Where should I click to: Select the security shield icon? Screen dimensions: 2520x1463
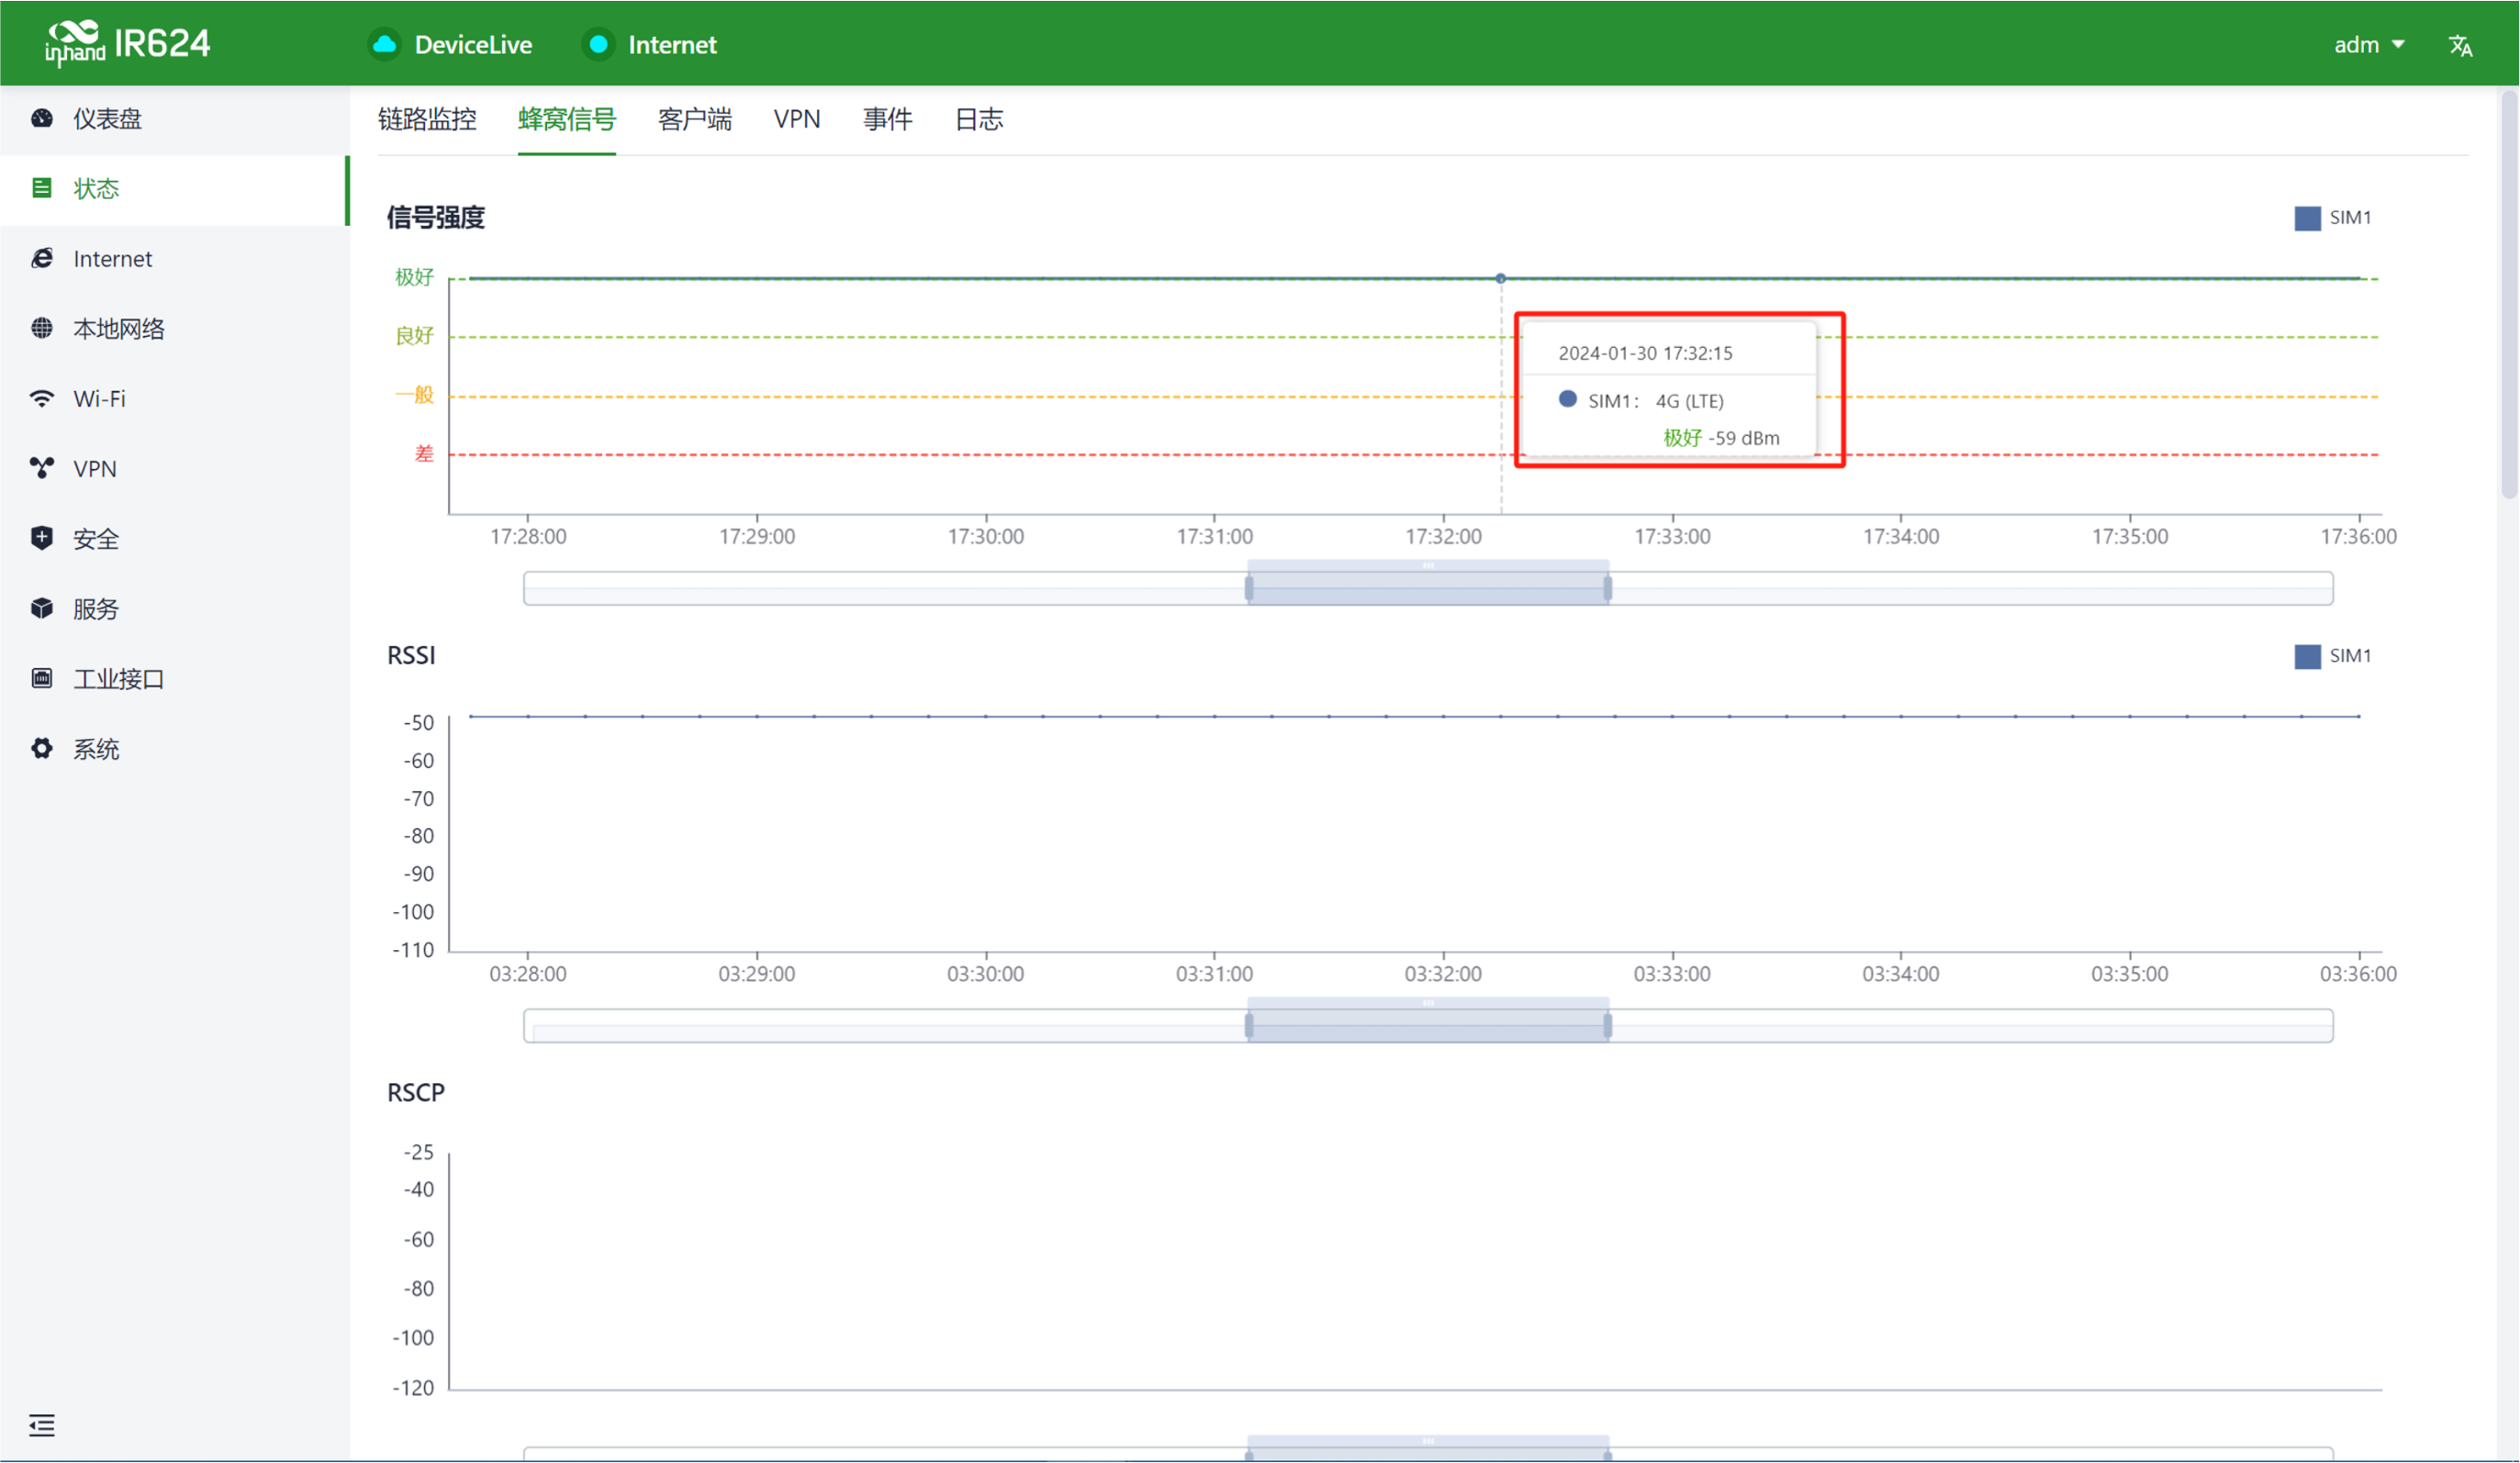coord(42,538)
